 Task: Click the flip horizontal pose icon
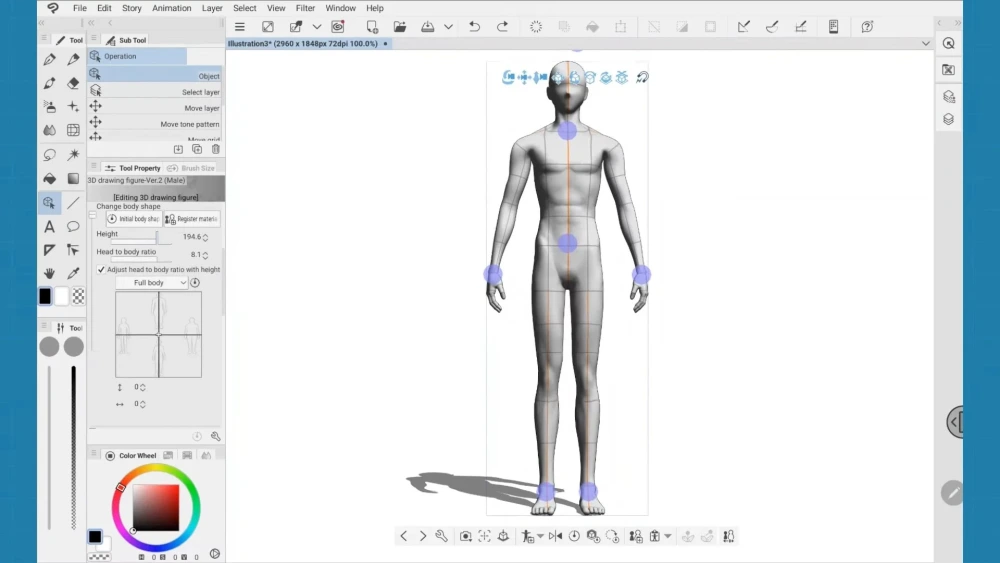point(555,536)
